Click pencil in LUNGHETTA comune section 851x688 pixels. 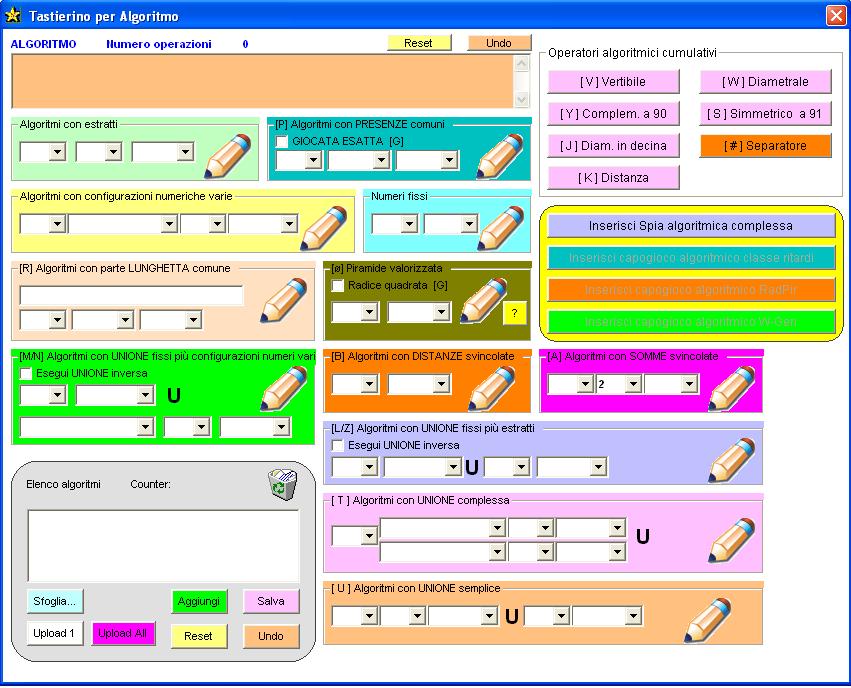[x=276, y=300]
